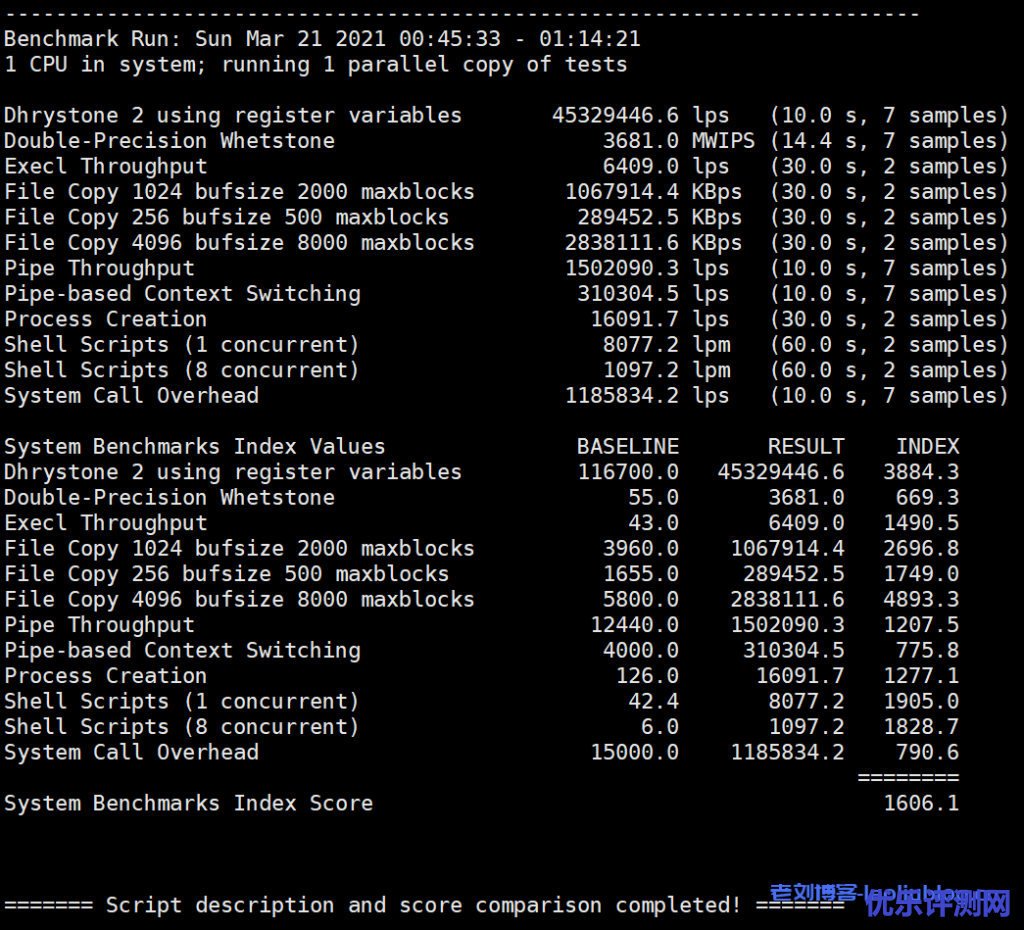This screenshot has height=930, width=1024.
Task: Select the Benchmark Run date line
Action: click(x=322, y=39)
